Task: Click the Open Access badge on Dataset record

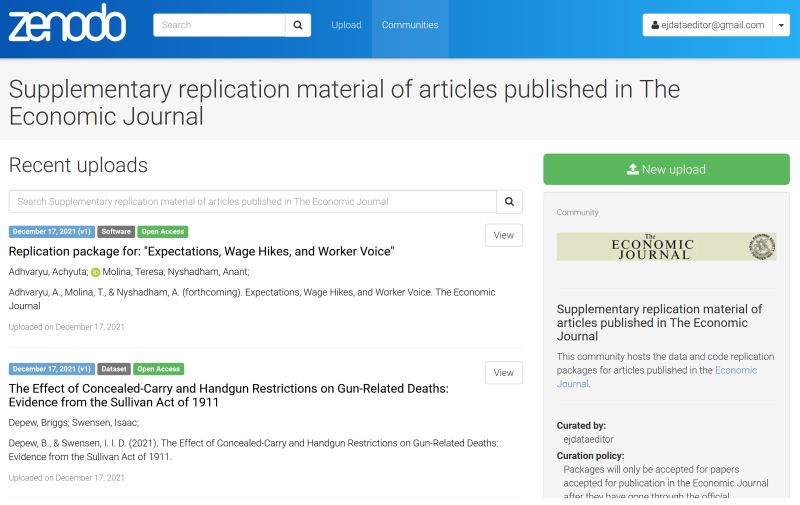Action: 159,369
